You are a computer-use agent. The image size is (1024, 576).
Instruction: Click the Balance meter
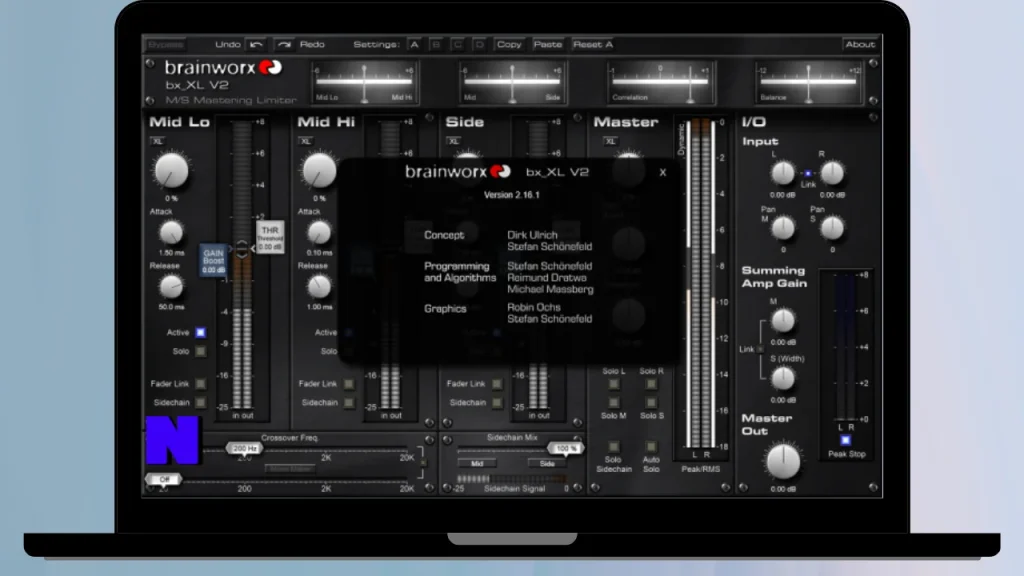click(x=808, y=82)
